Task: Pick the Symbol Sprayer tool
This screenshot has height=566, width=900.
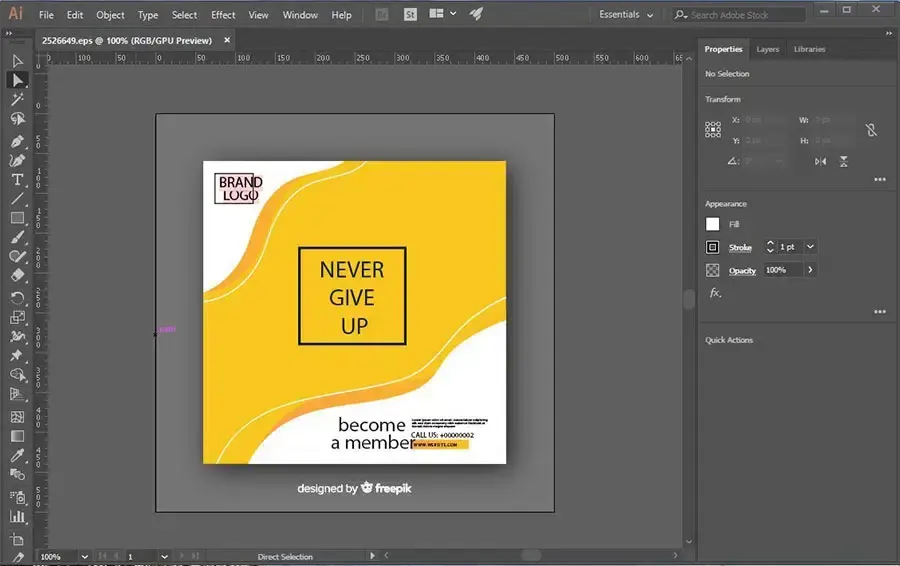Action: point(17,497)
